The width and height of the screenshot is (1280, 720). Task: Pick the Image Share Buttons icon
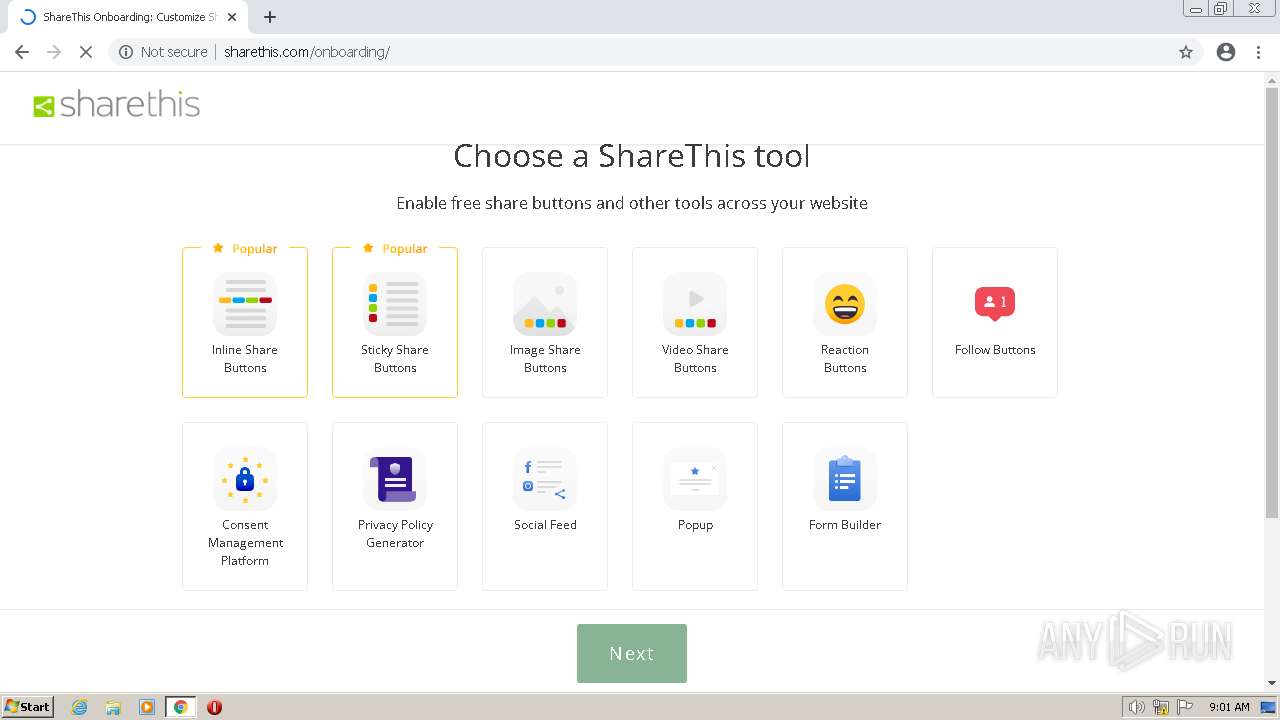coord(545,304)
